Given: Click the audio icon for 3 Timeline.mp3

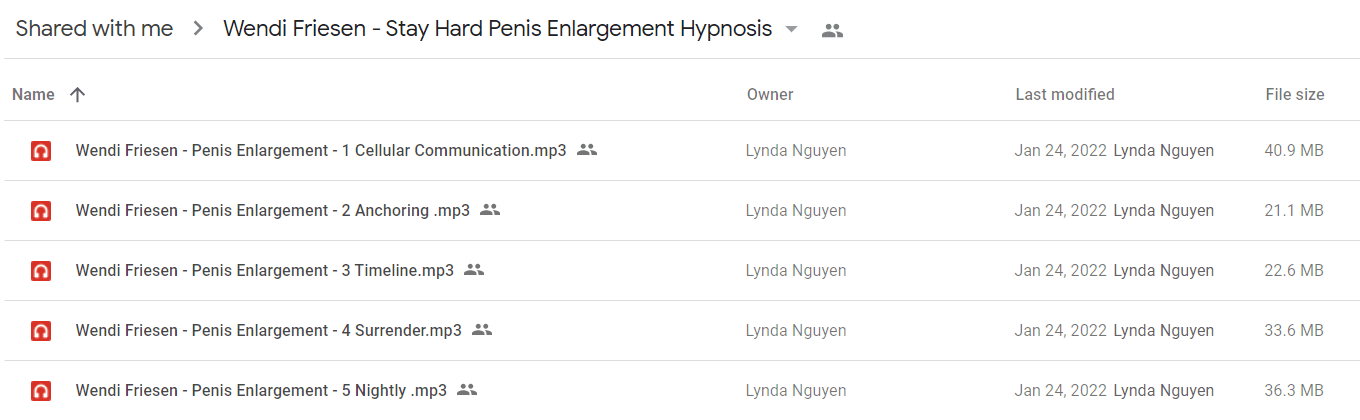Looking at the screenshot, I should click(41, 271).
